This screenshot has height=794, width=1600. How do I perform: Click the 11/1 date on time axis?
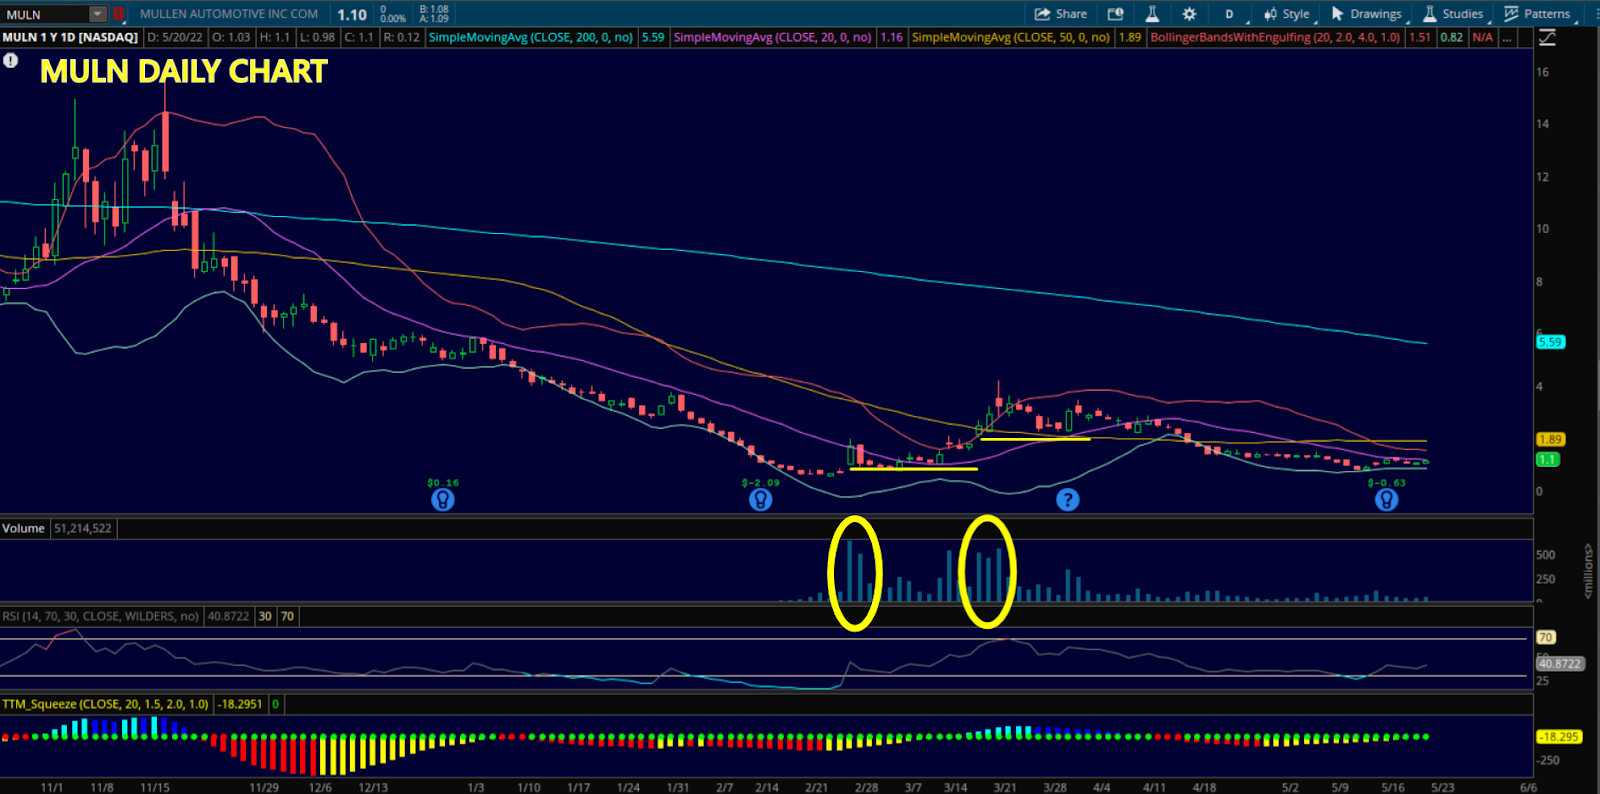click(x=52, y=788)
